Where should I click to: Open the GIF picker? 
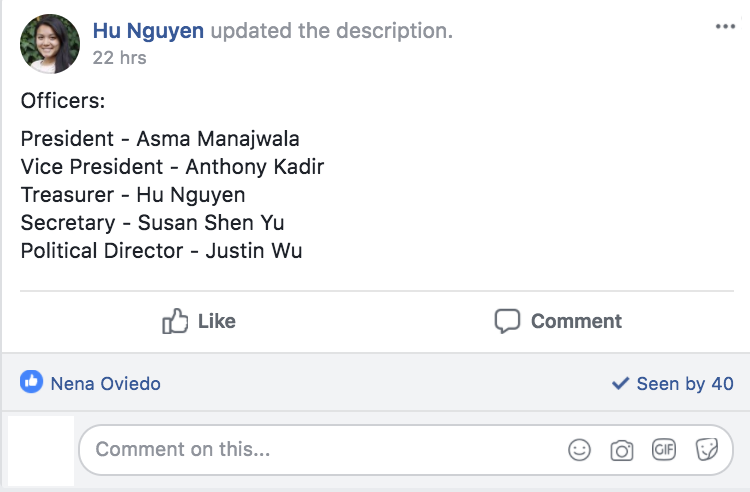point(664,449)
